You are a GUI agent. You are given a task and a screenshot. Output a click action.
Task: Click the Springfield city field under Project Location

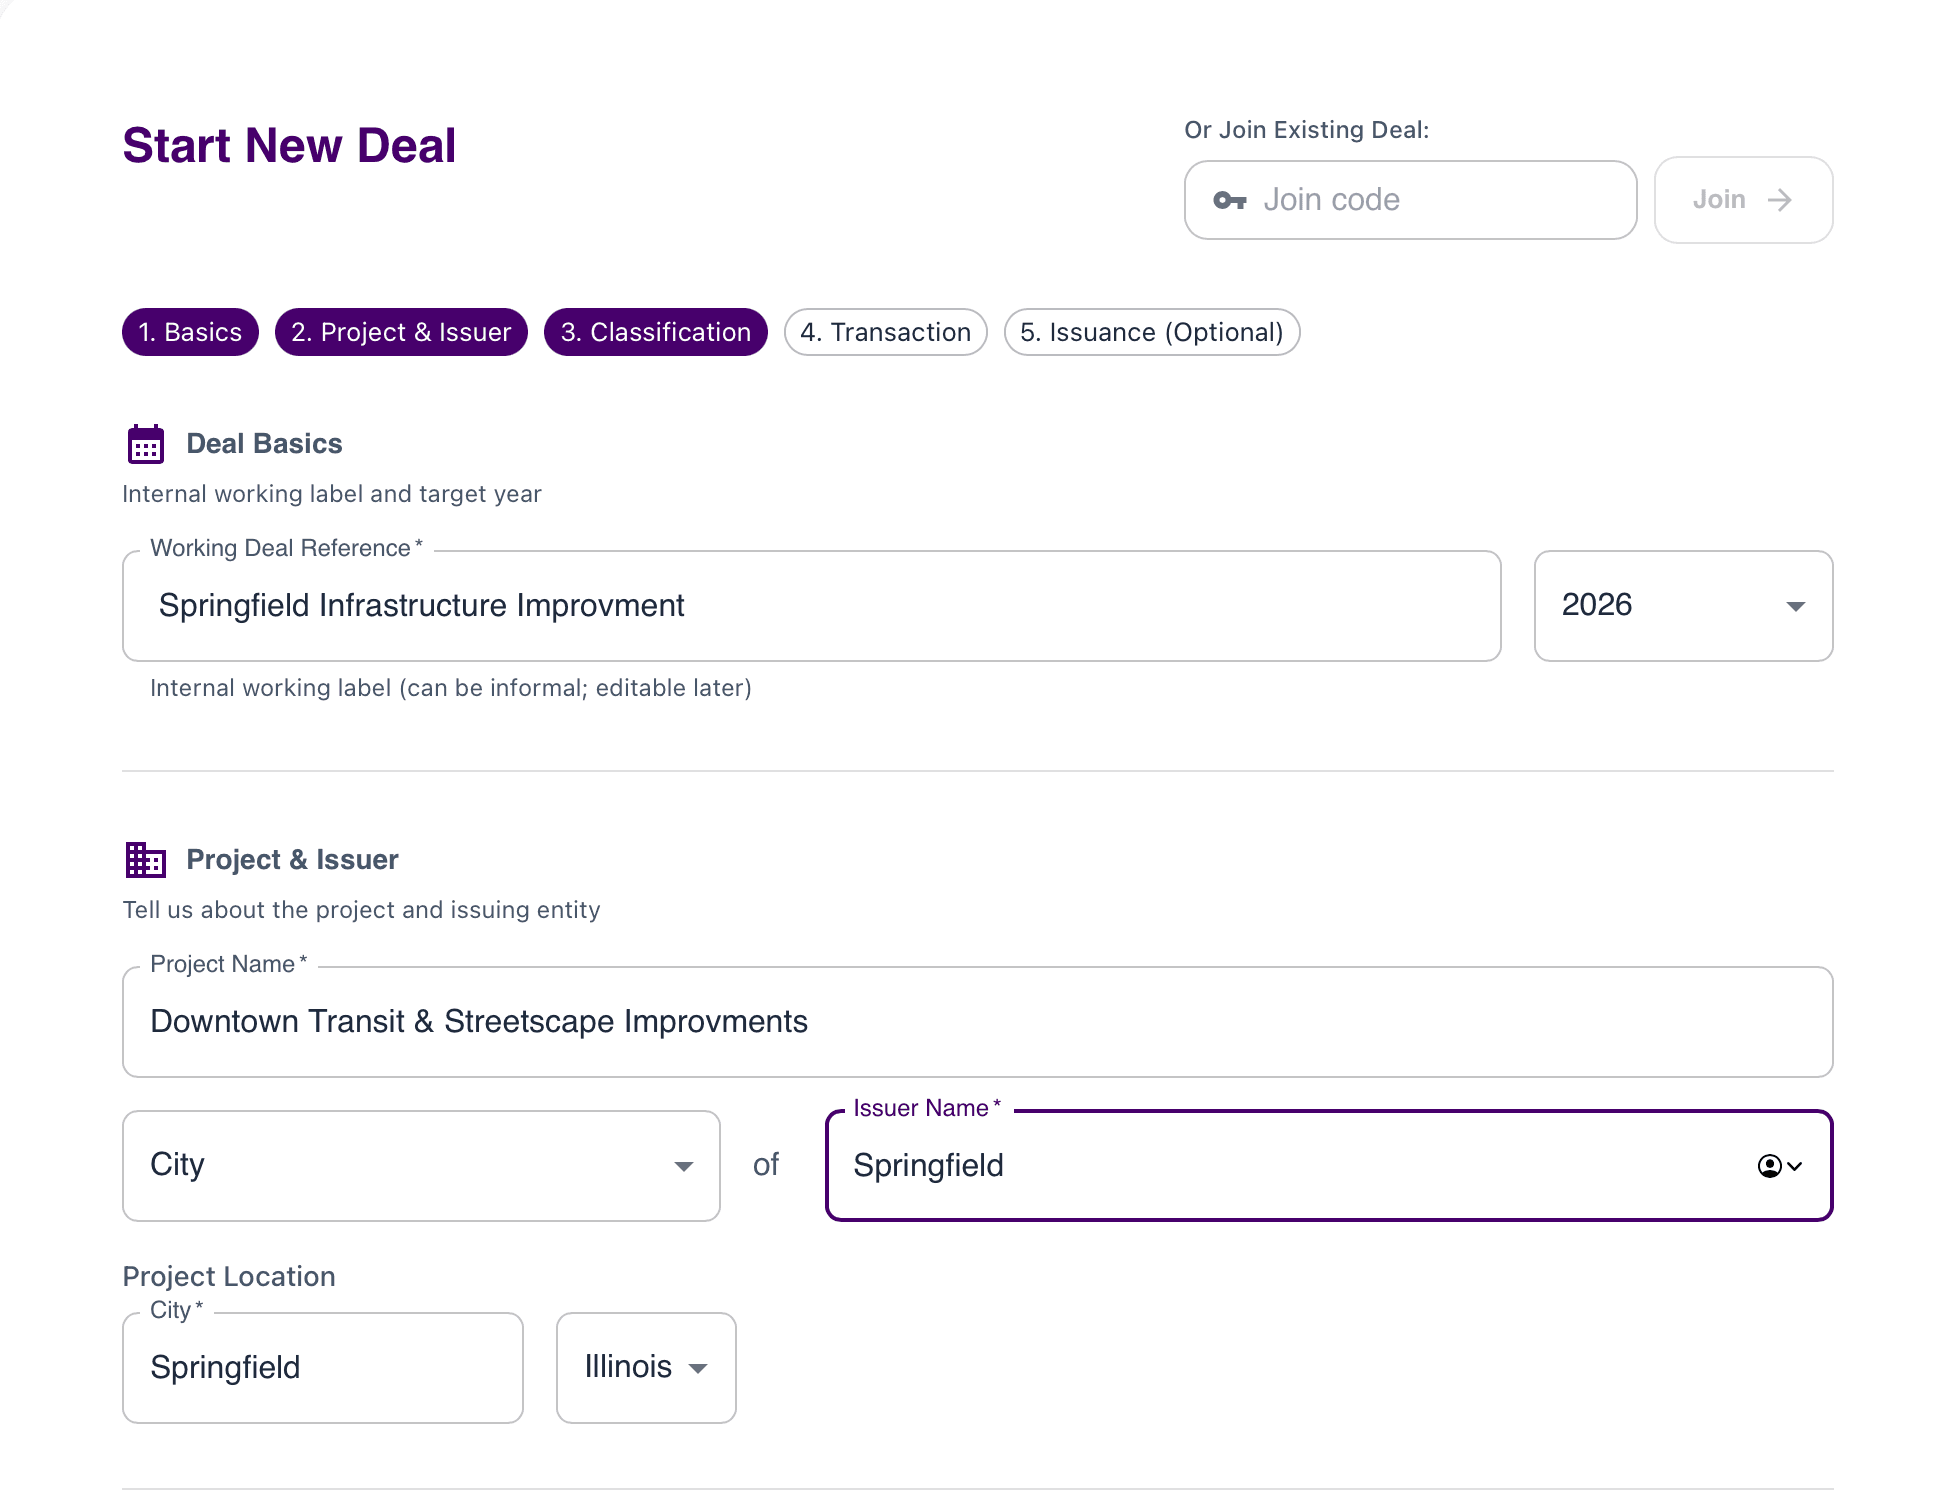(320, 1368)
